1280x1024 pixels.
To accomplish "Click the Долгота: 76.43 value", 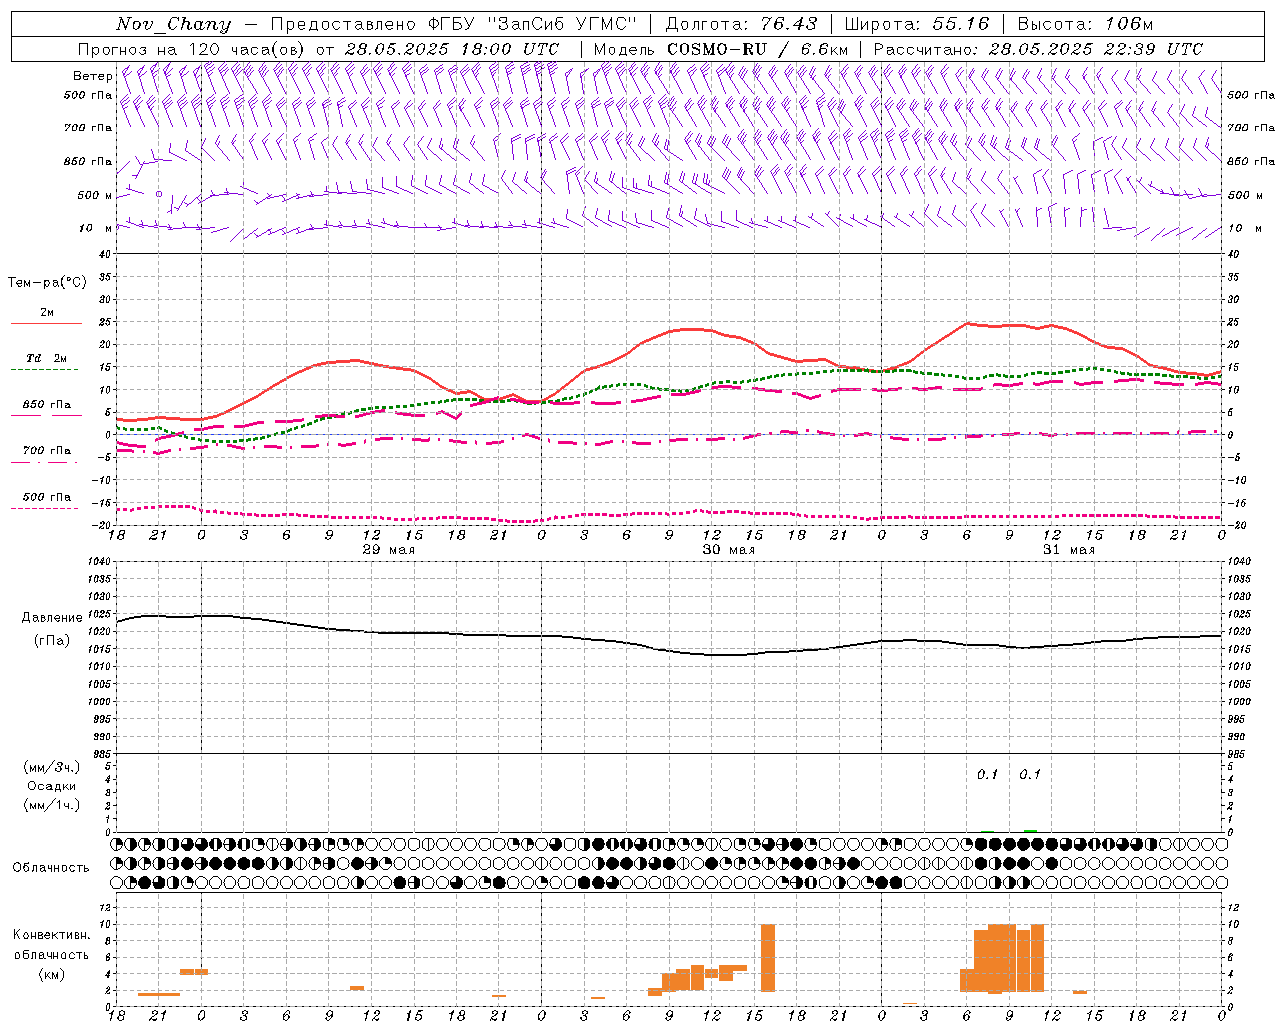I will pos(741,24).
